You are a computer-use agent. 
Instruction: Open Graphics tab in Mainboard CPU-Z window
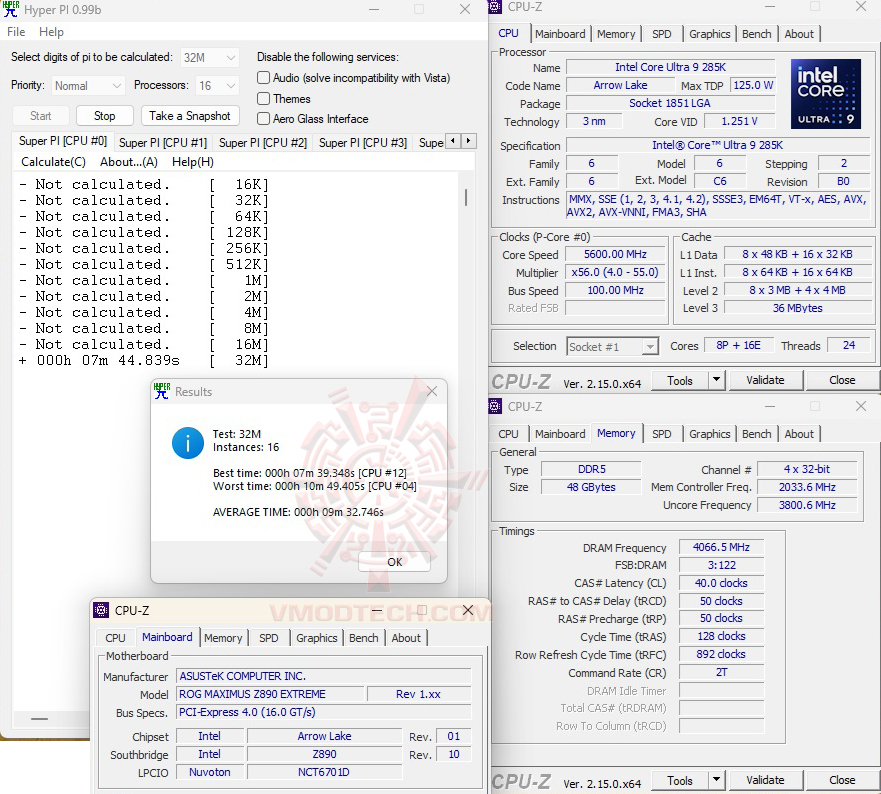[317, 638]
